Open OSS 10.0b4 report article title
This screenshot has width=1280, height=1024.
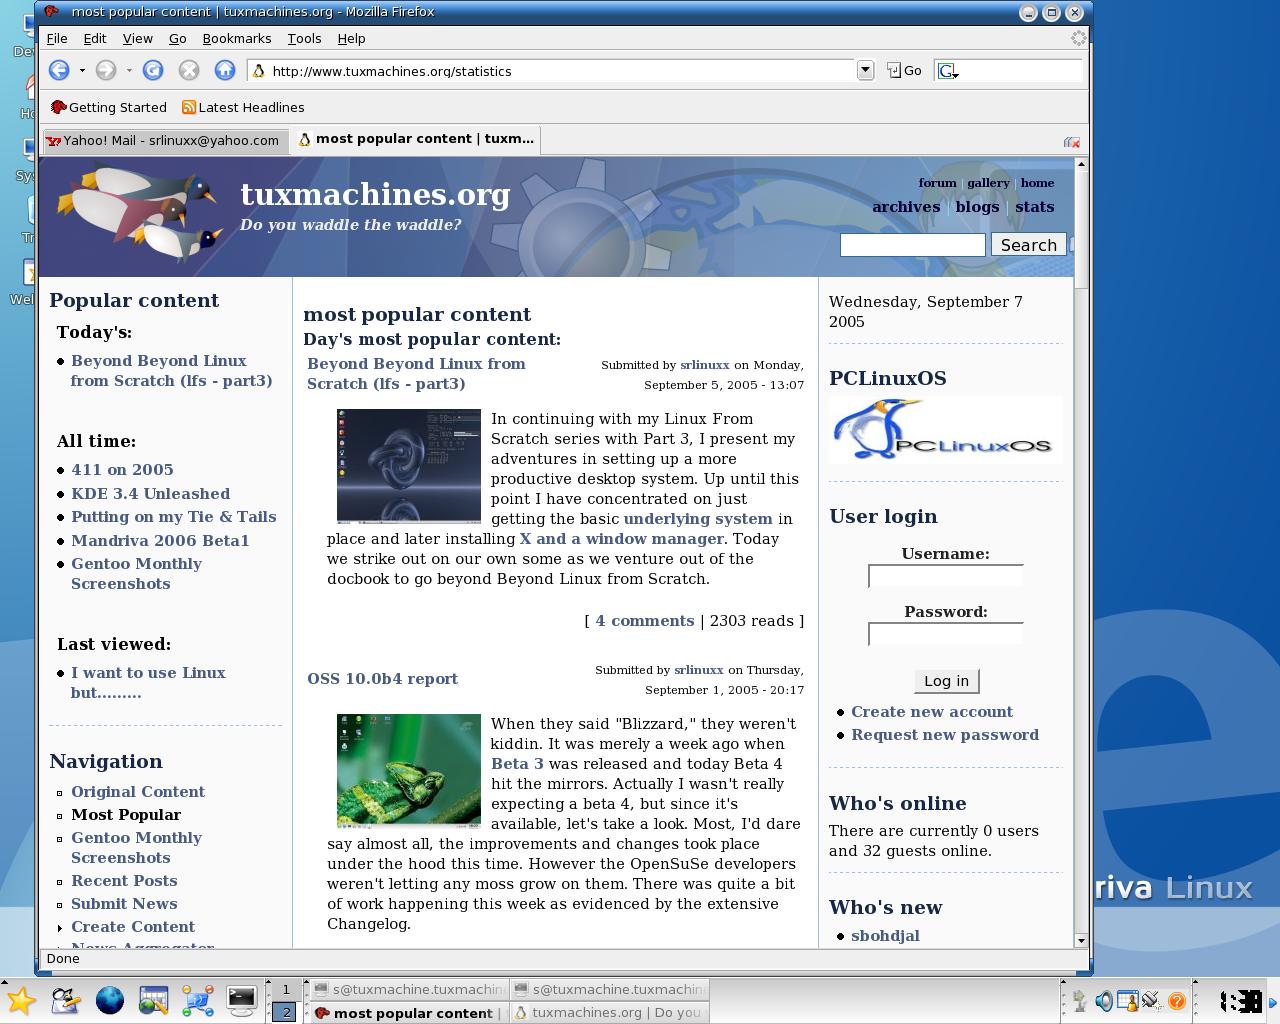382,679
